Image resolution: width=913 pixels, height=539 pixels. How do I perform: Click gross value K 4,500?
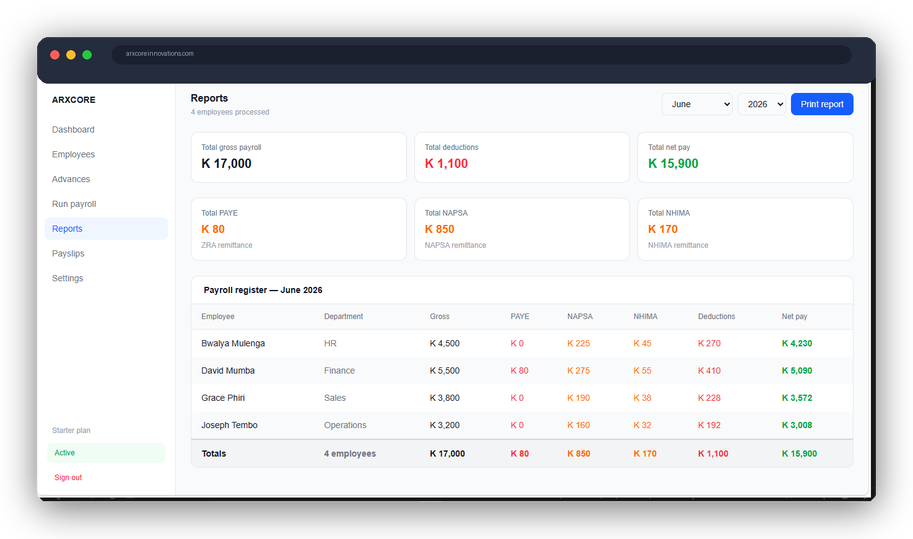[x=445, y=343]
